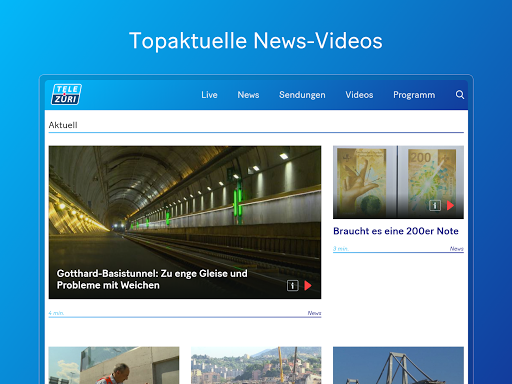Screen dimensions: 512x384
Task: Open the Live menu item
Action: [209, 95]
